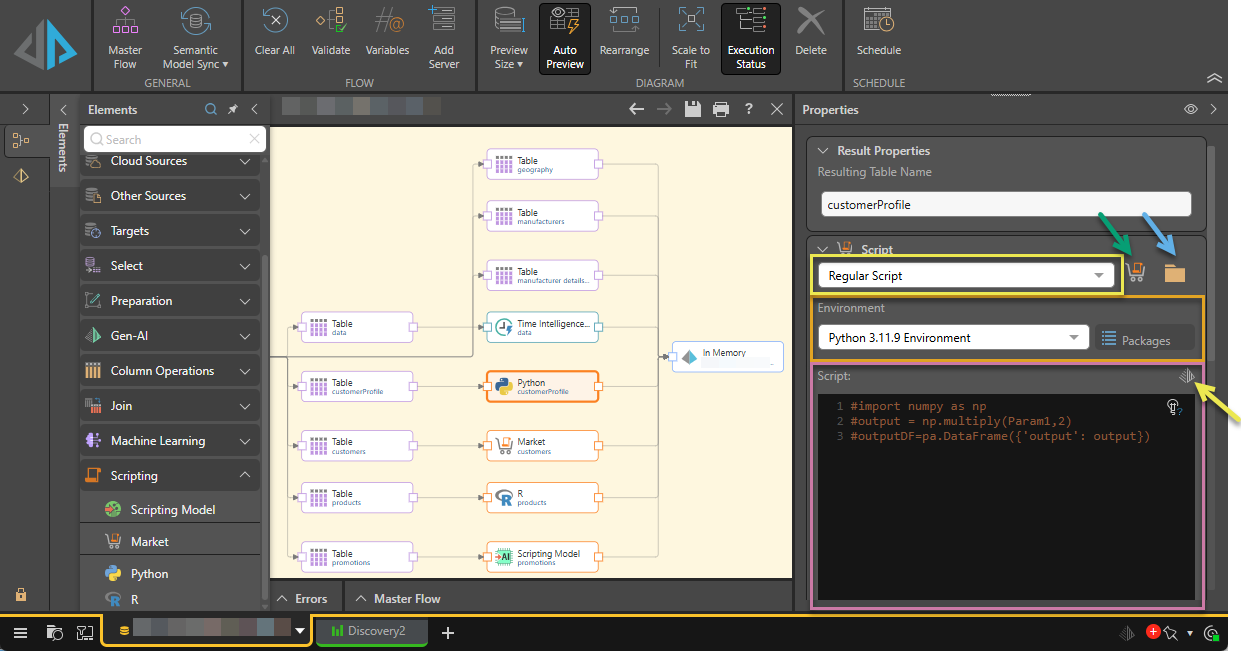The width and height of the screenshot is (1241, 651).
Task: Toggle Auto Preview off
Action: click(x=565, y=38)
